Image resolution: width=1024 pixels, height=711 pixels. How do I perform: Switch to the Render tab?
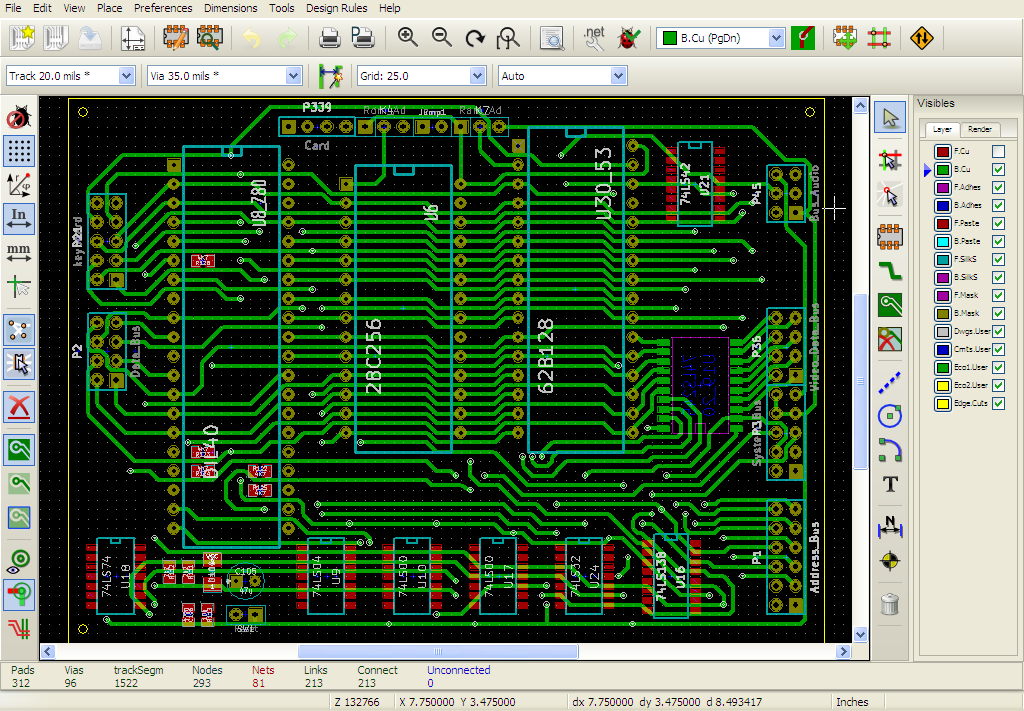point(980,129)
